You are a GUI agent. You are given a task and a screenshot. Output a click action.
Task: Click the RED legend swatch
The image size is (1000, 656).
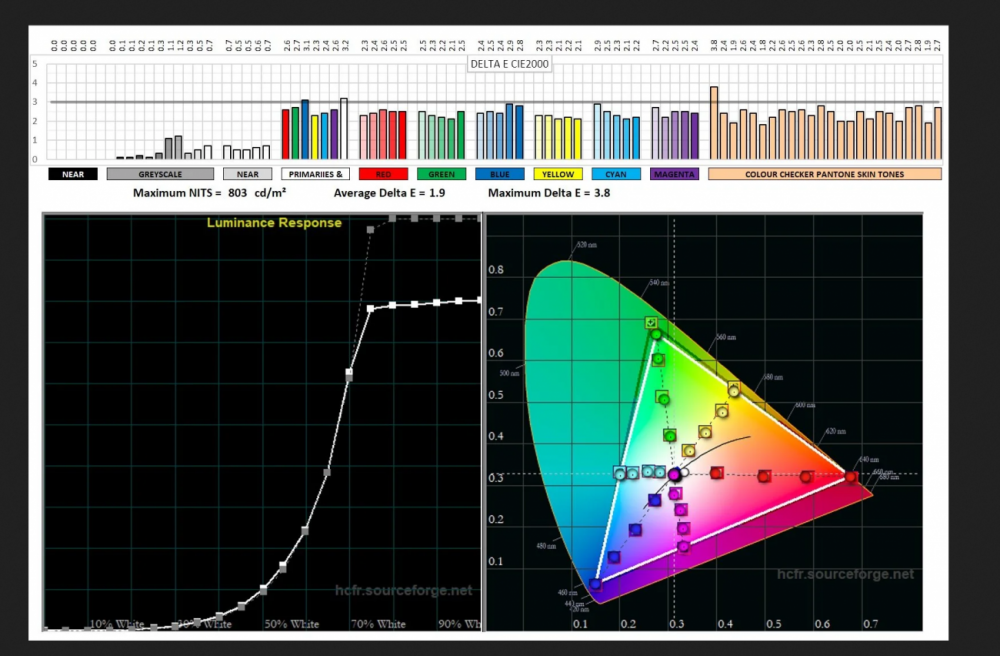pos(383,174)
